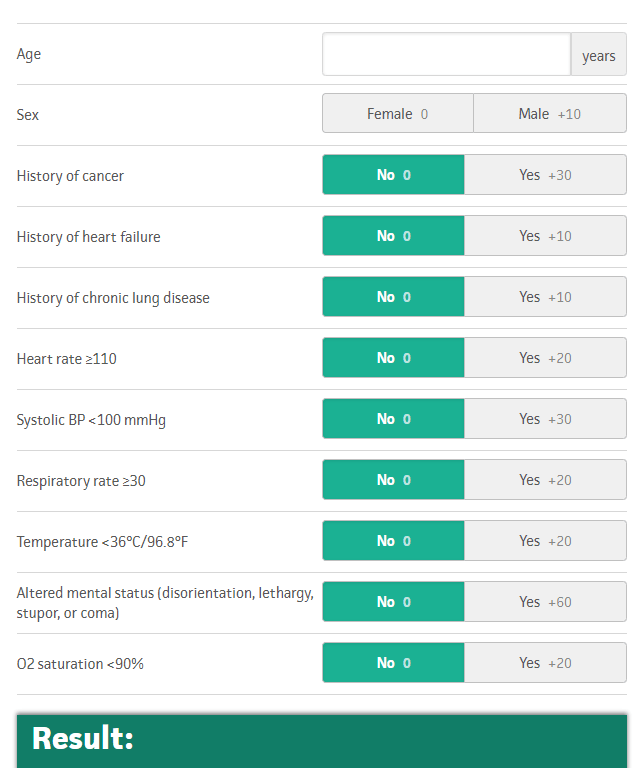Select Yes for Temperature <36°C
The image size is (635, 768).
pyautogui.click(x=545, y=541)
